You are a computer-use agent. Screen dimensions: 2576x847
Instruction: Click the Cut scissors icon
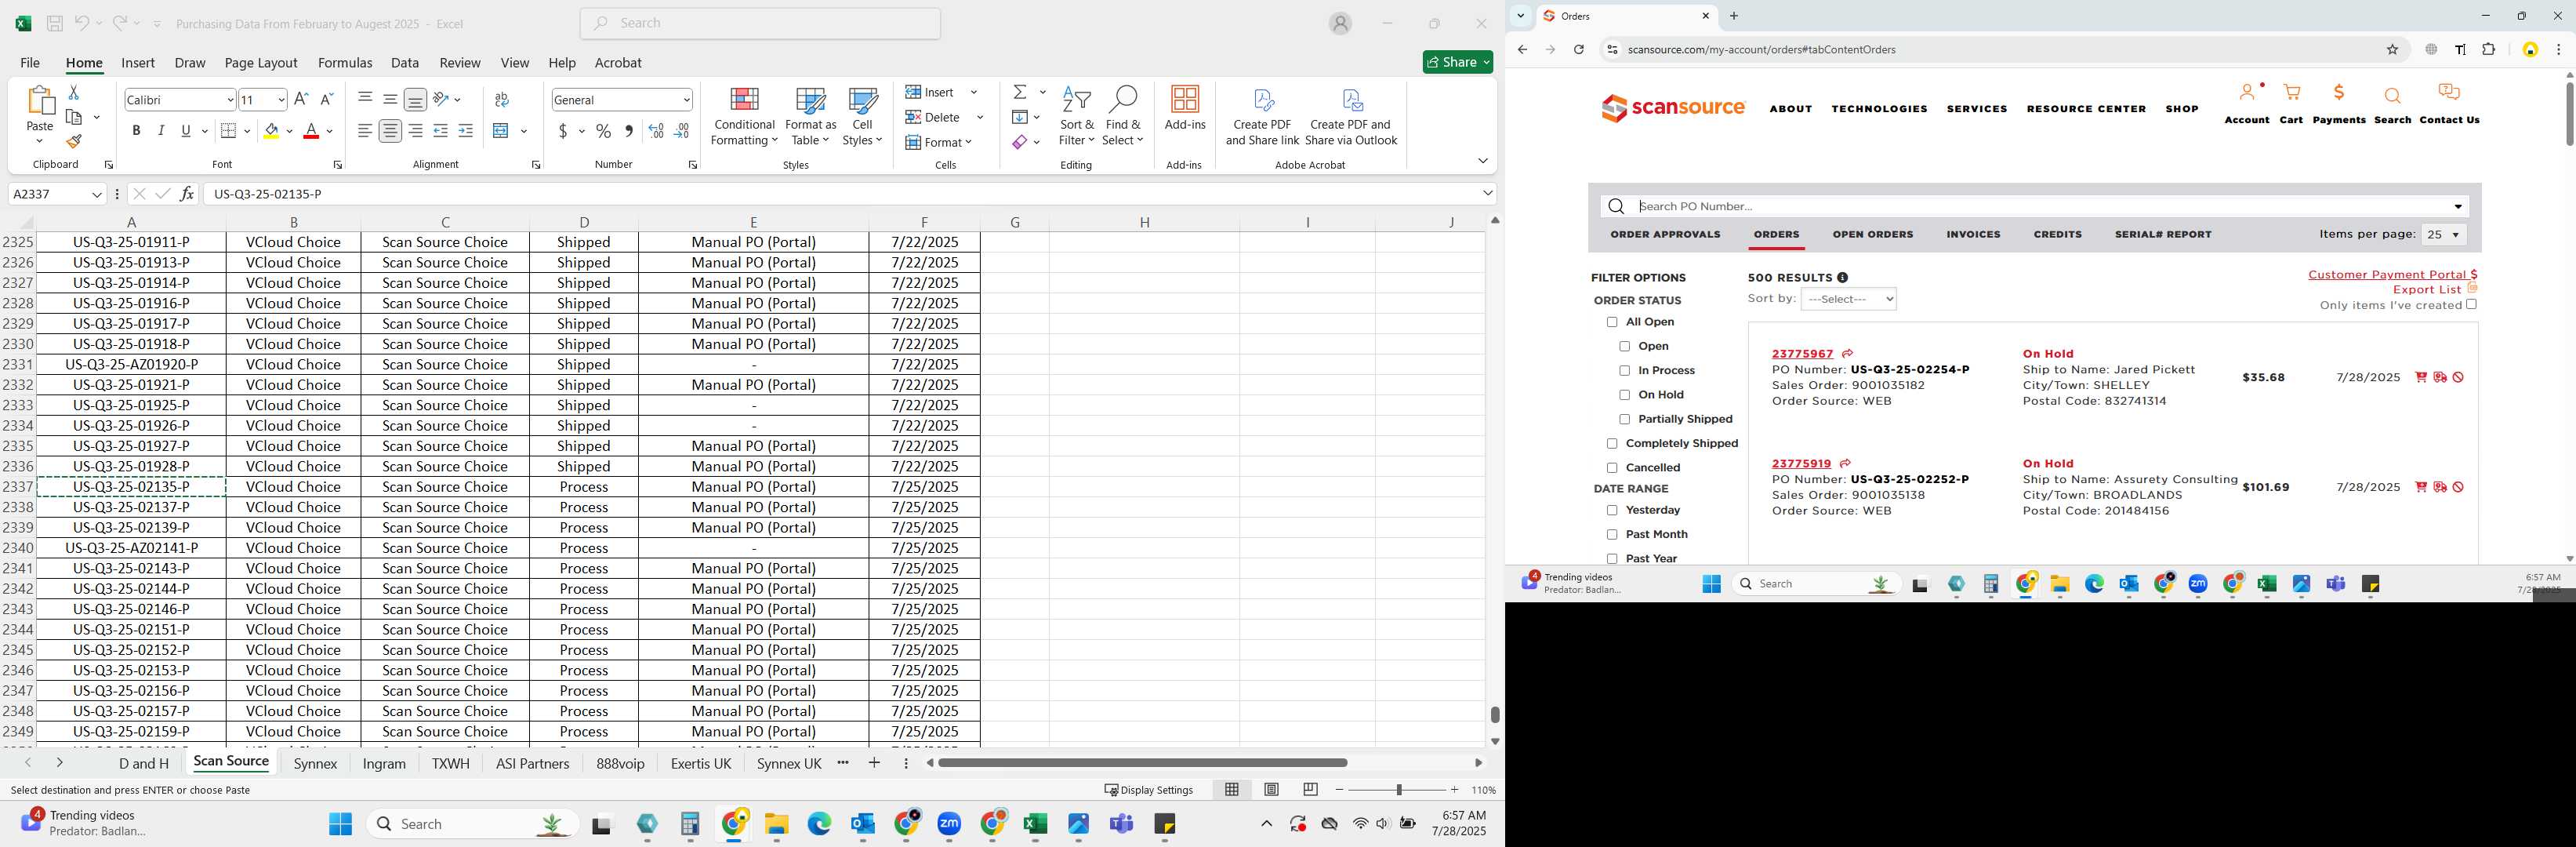tap(74, 92)
